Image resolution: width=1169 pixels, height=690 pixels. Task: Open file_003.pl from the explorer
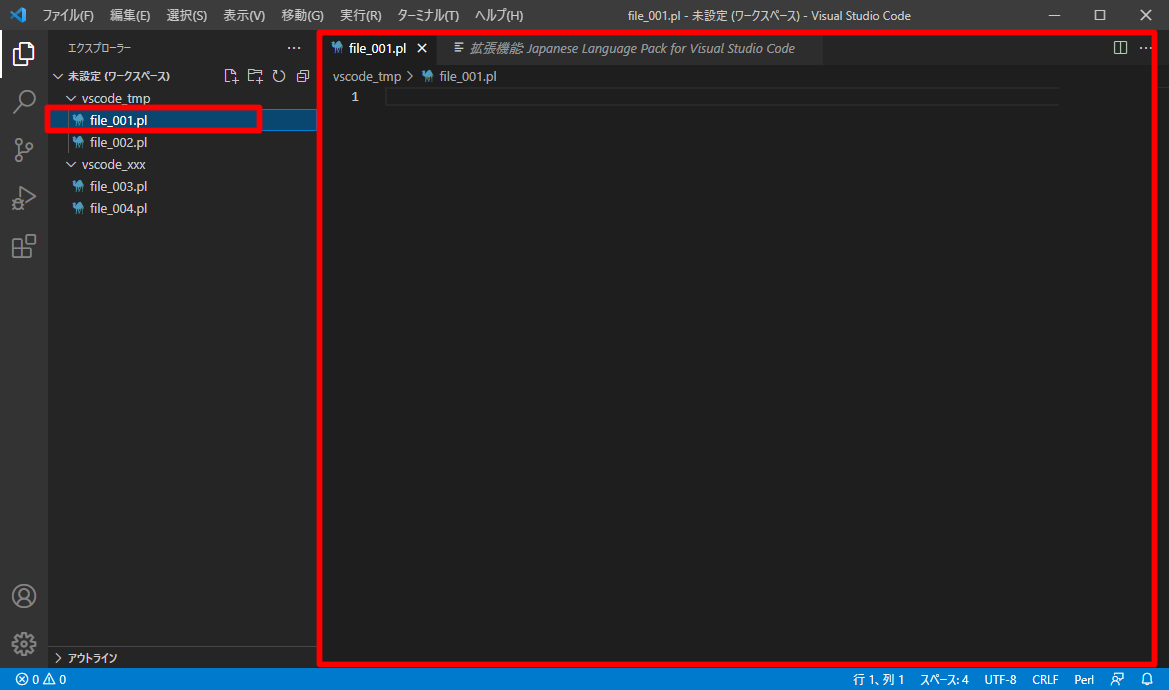[x=183, y=186]
